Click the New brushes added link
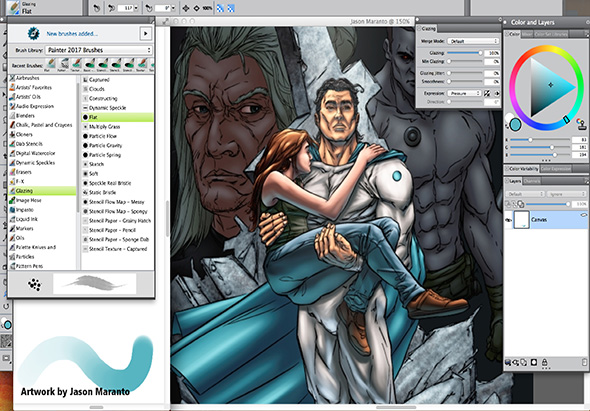The width and height of the screenshot is (590, 411). (x=72, y=34)
